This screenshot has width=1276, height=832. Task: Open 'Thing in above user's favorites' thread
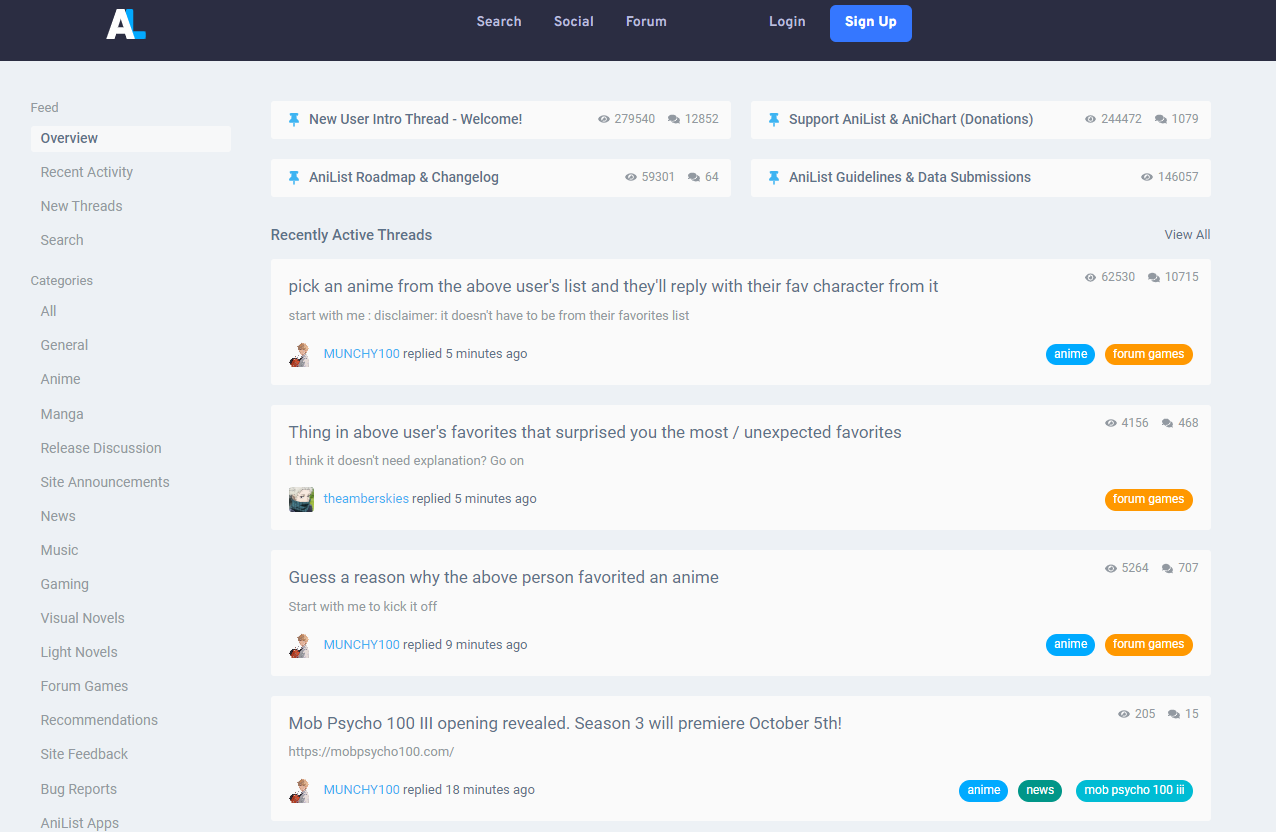point(595,432)
